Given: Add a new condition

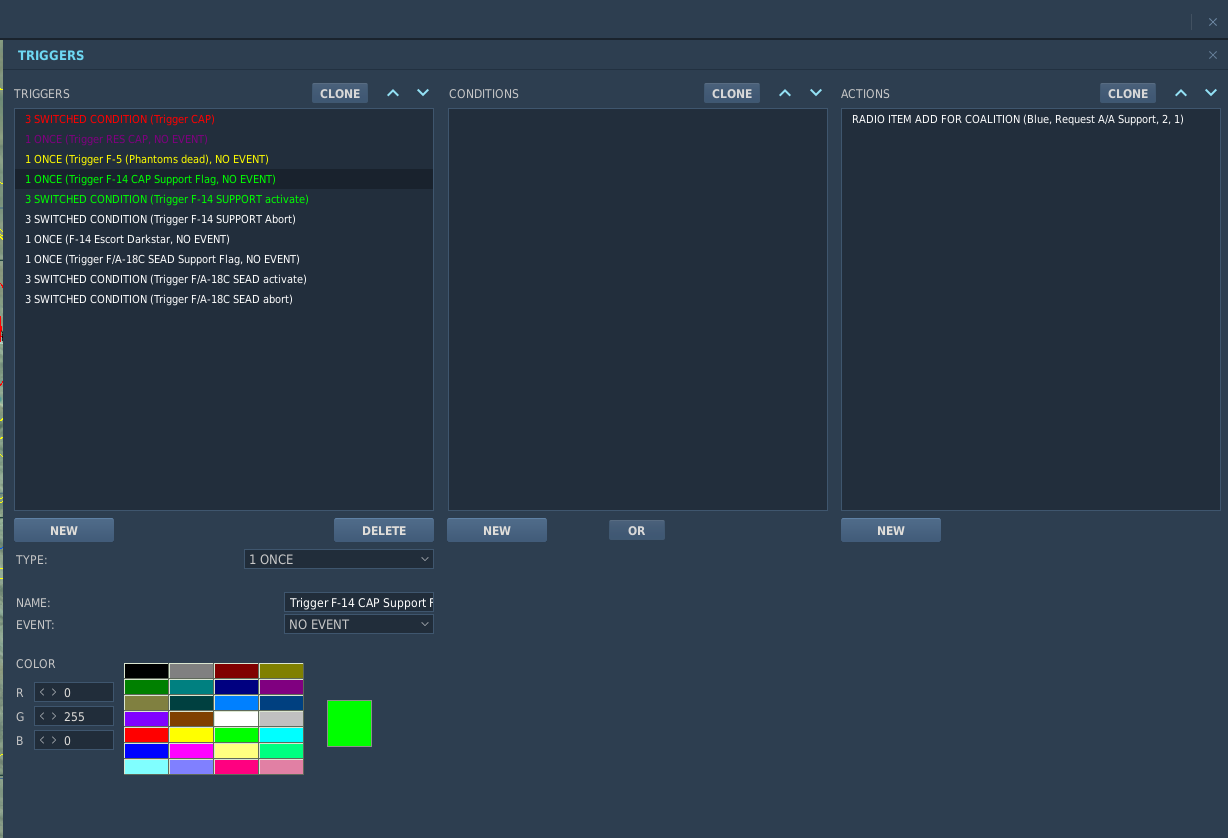Looking at the screenshot, I should point(497,530).
